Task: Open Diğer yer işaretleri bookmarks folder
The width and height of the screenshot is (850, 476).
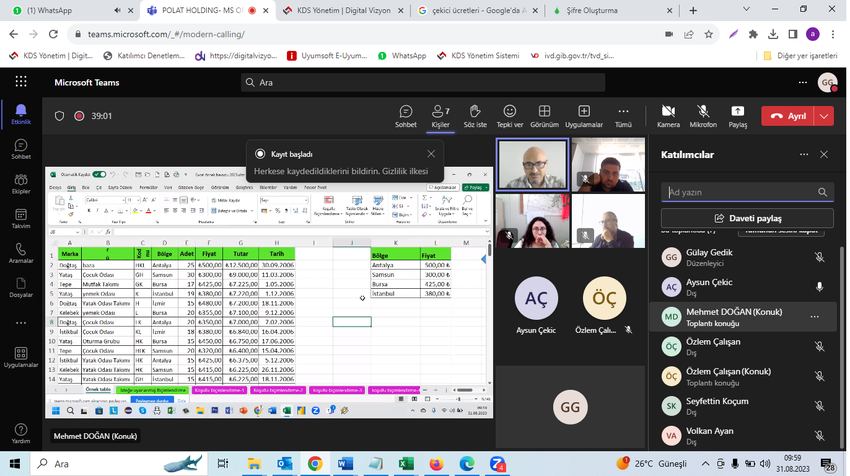Action: (x=800, y=56)
